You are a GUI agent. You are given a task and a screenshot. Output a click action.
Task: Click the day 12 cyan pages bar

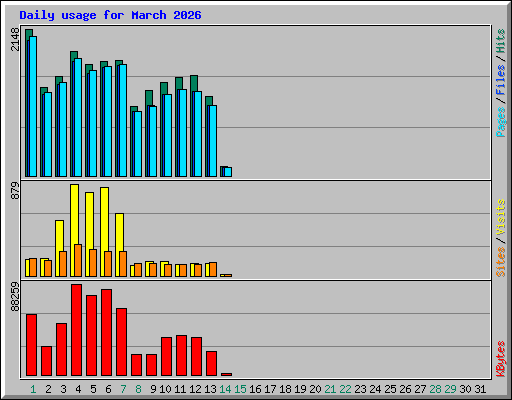click(x=198, y=134)
